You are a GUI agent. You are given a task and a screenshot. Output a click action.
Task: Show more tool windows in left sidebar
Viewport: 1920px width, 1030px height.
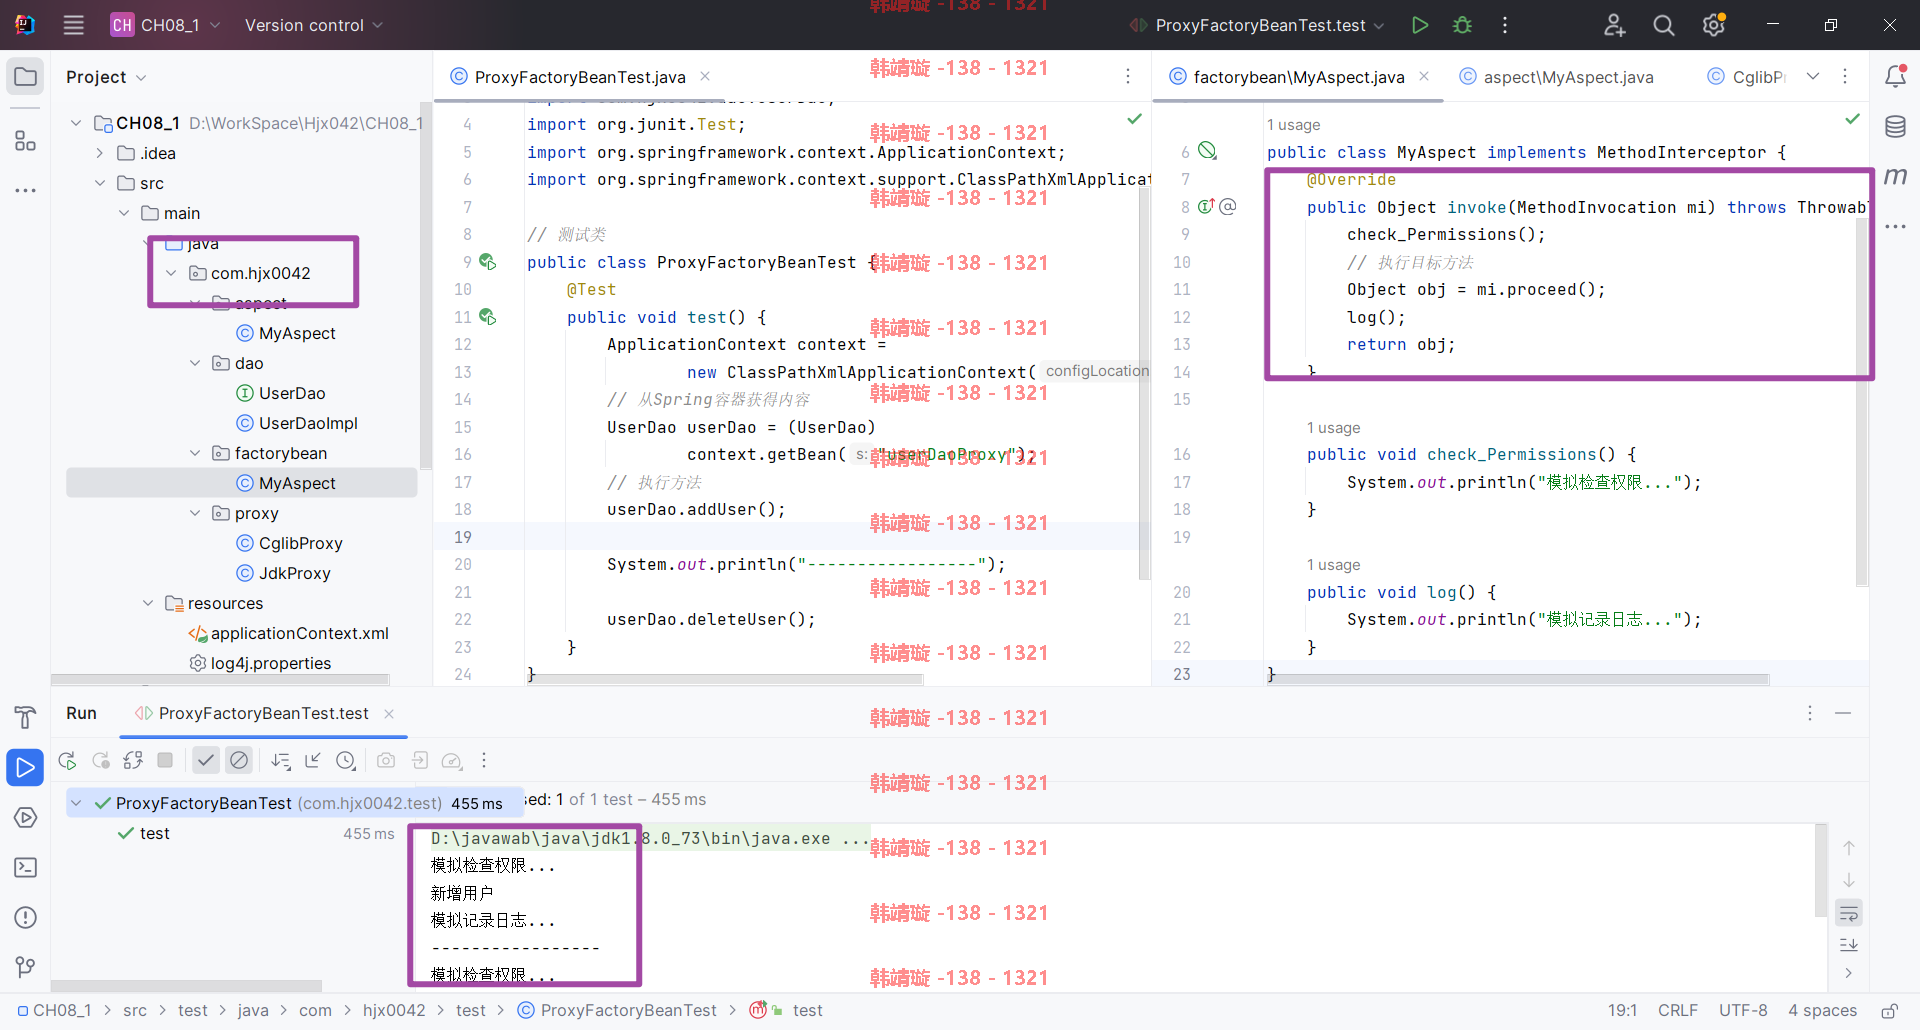(x=26, y=190)
